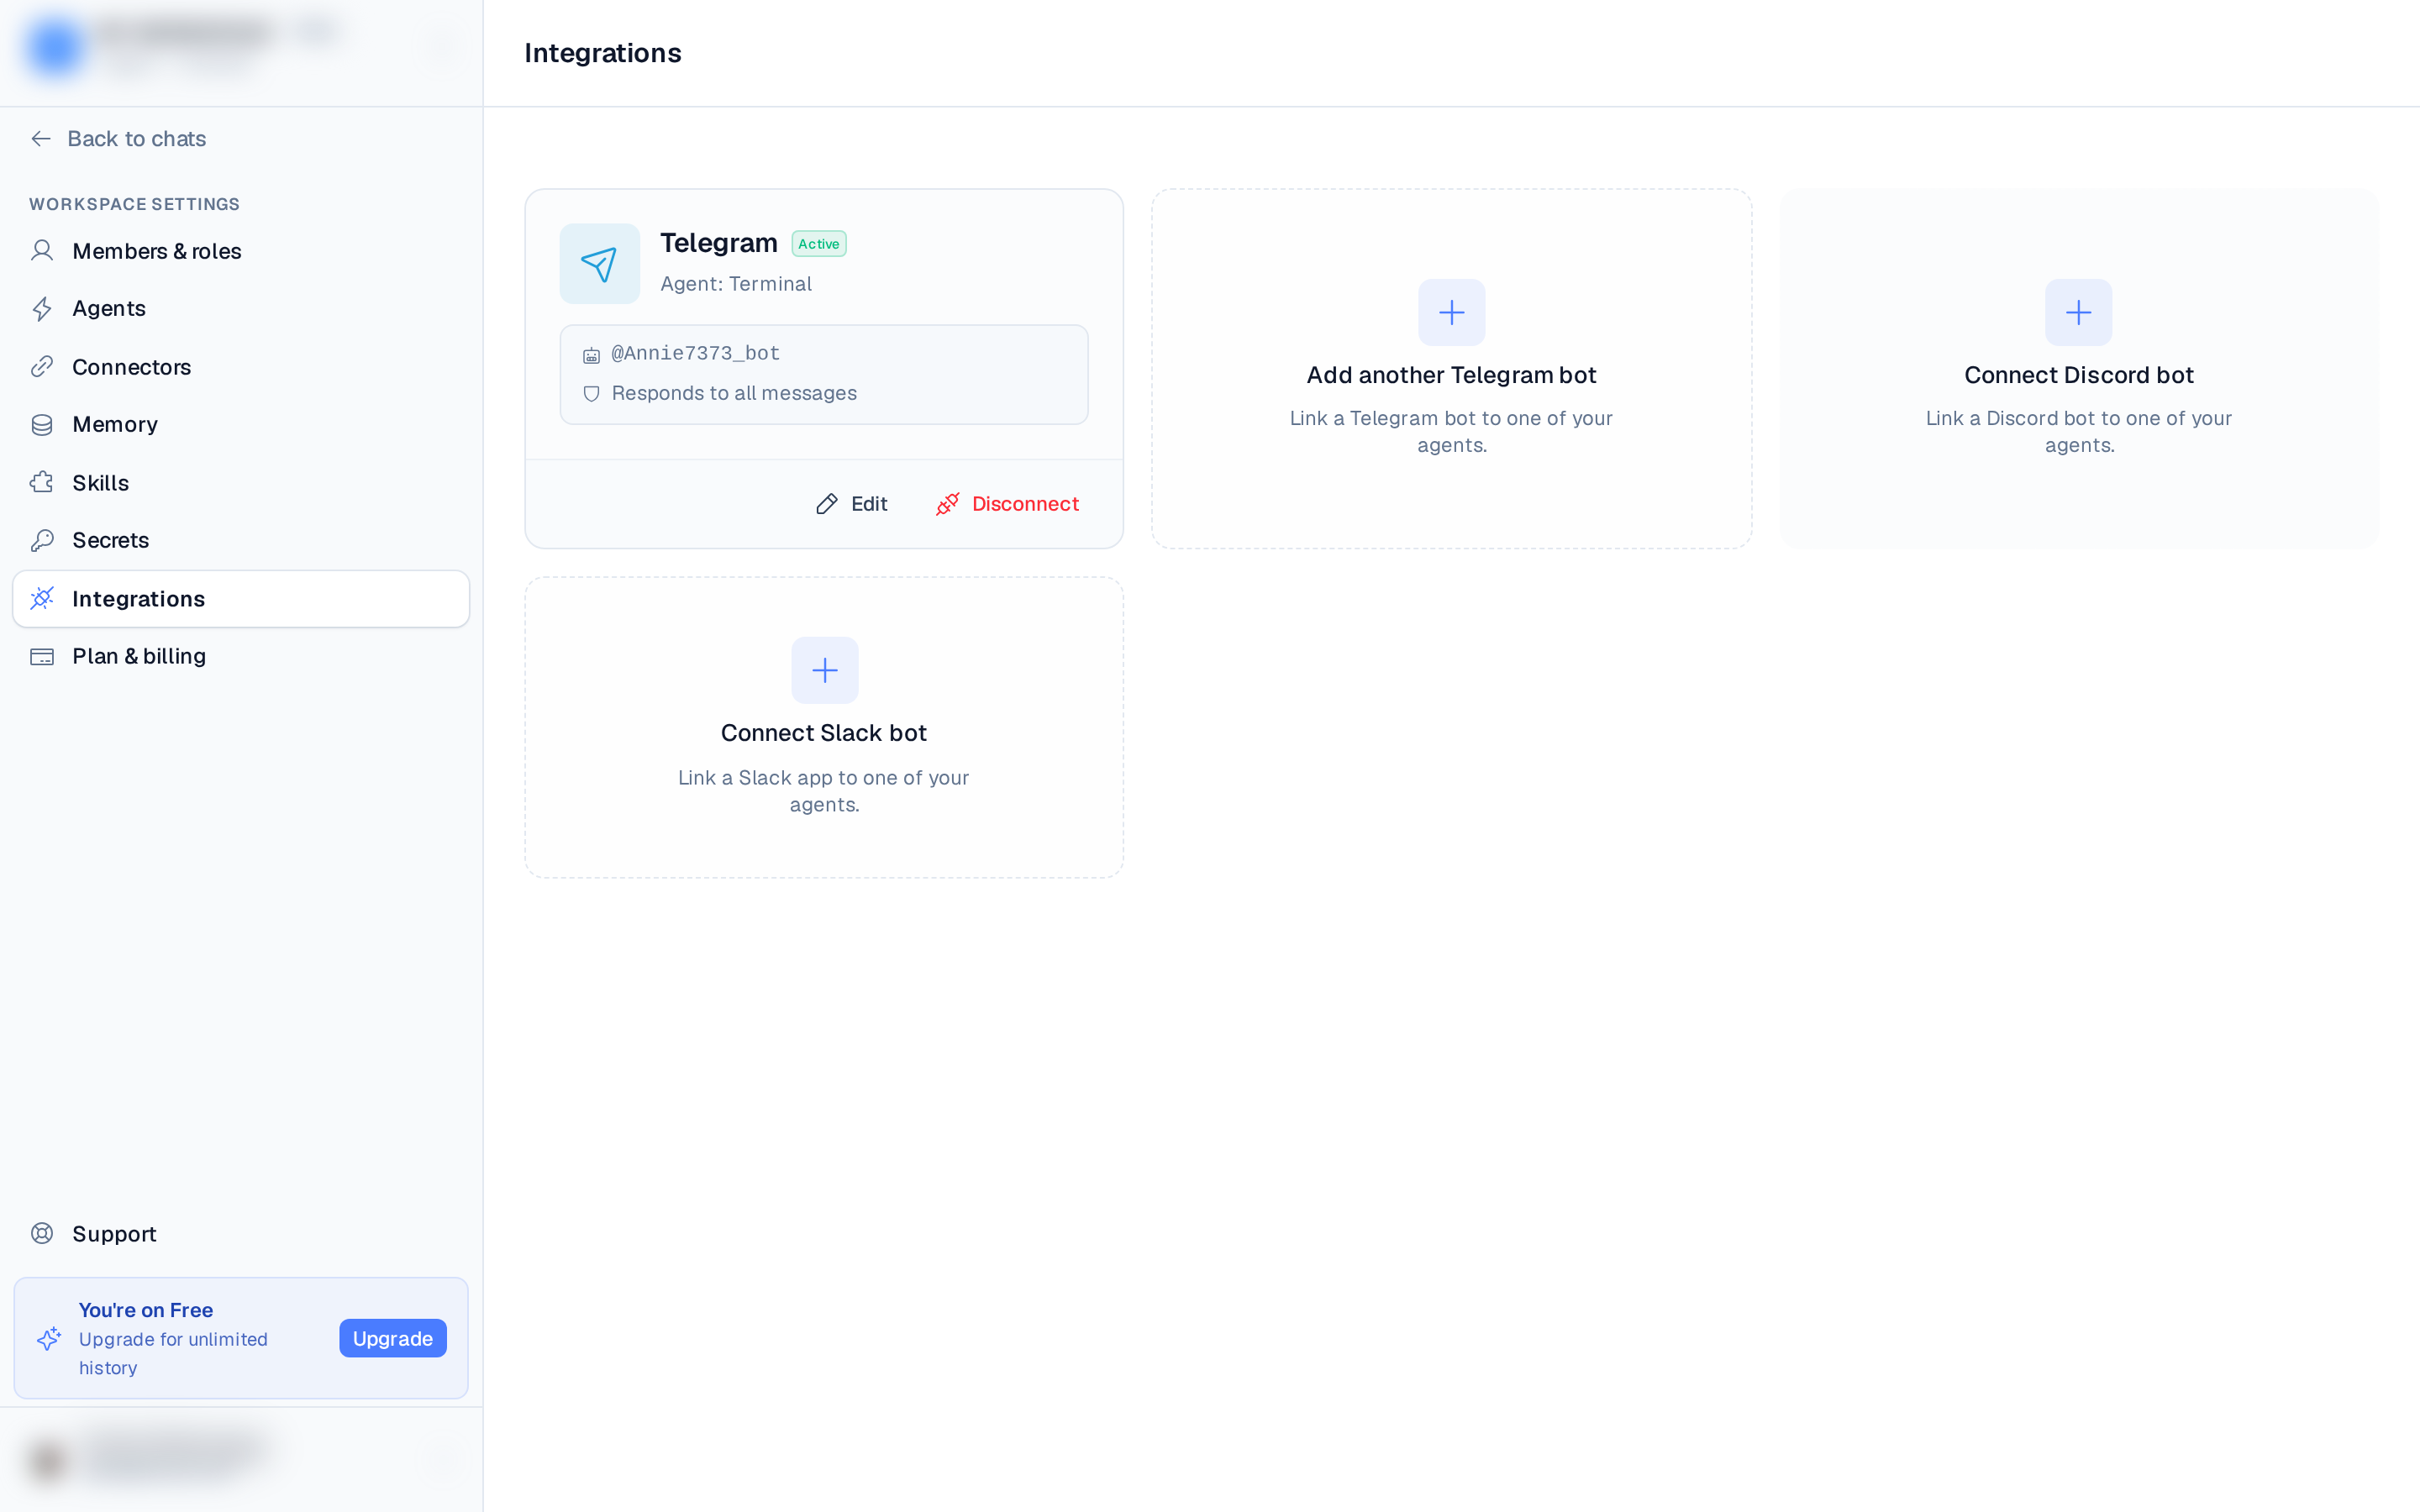Click the Connect Discord bot title

[2079, 375]
